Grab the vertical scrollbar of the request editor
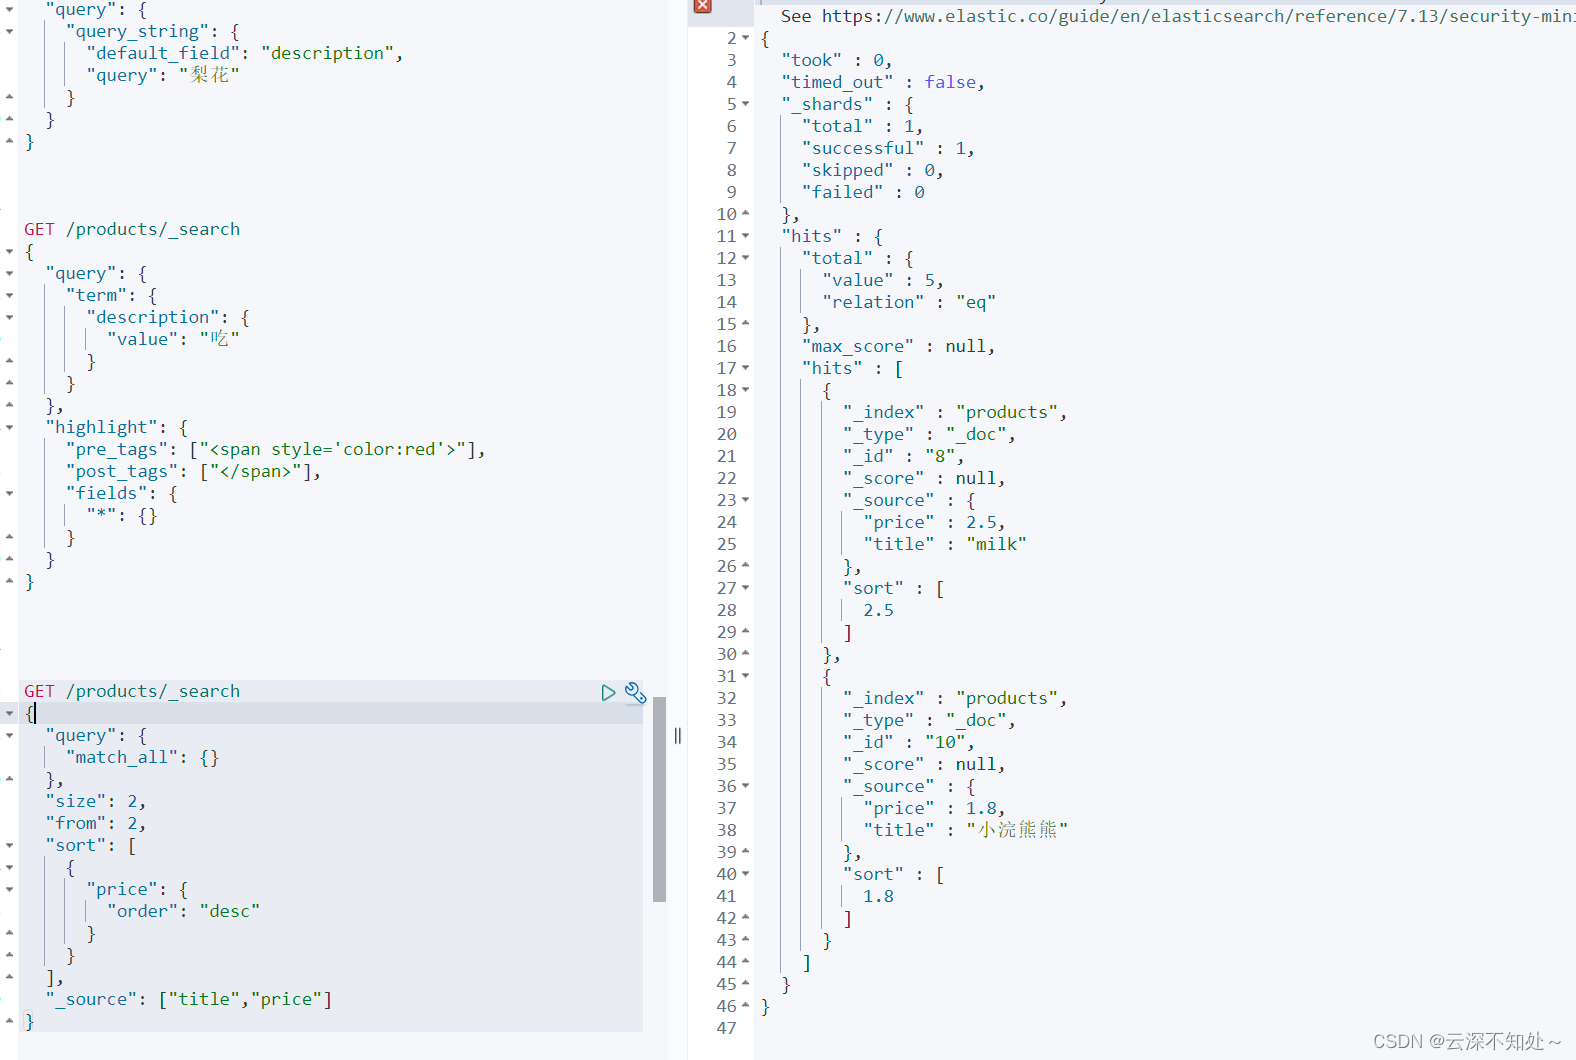 (659, 800)
